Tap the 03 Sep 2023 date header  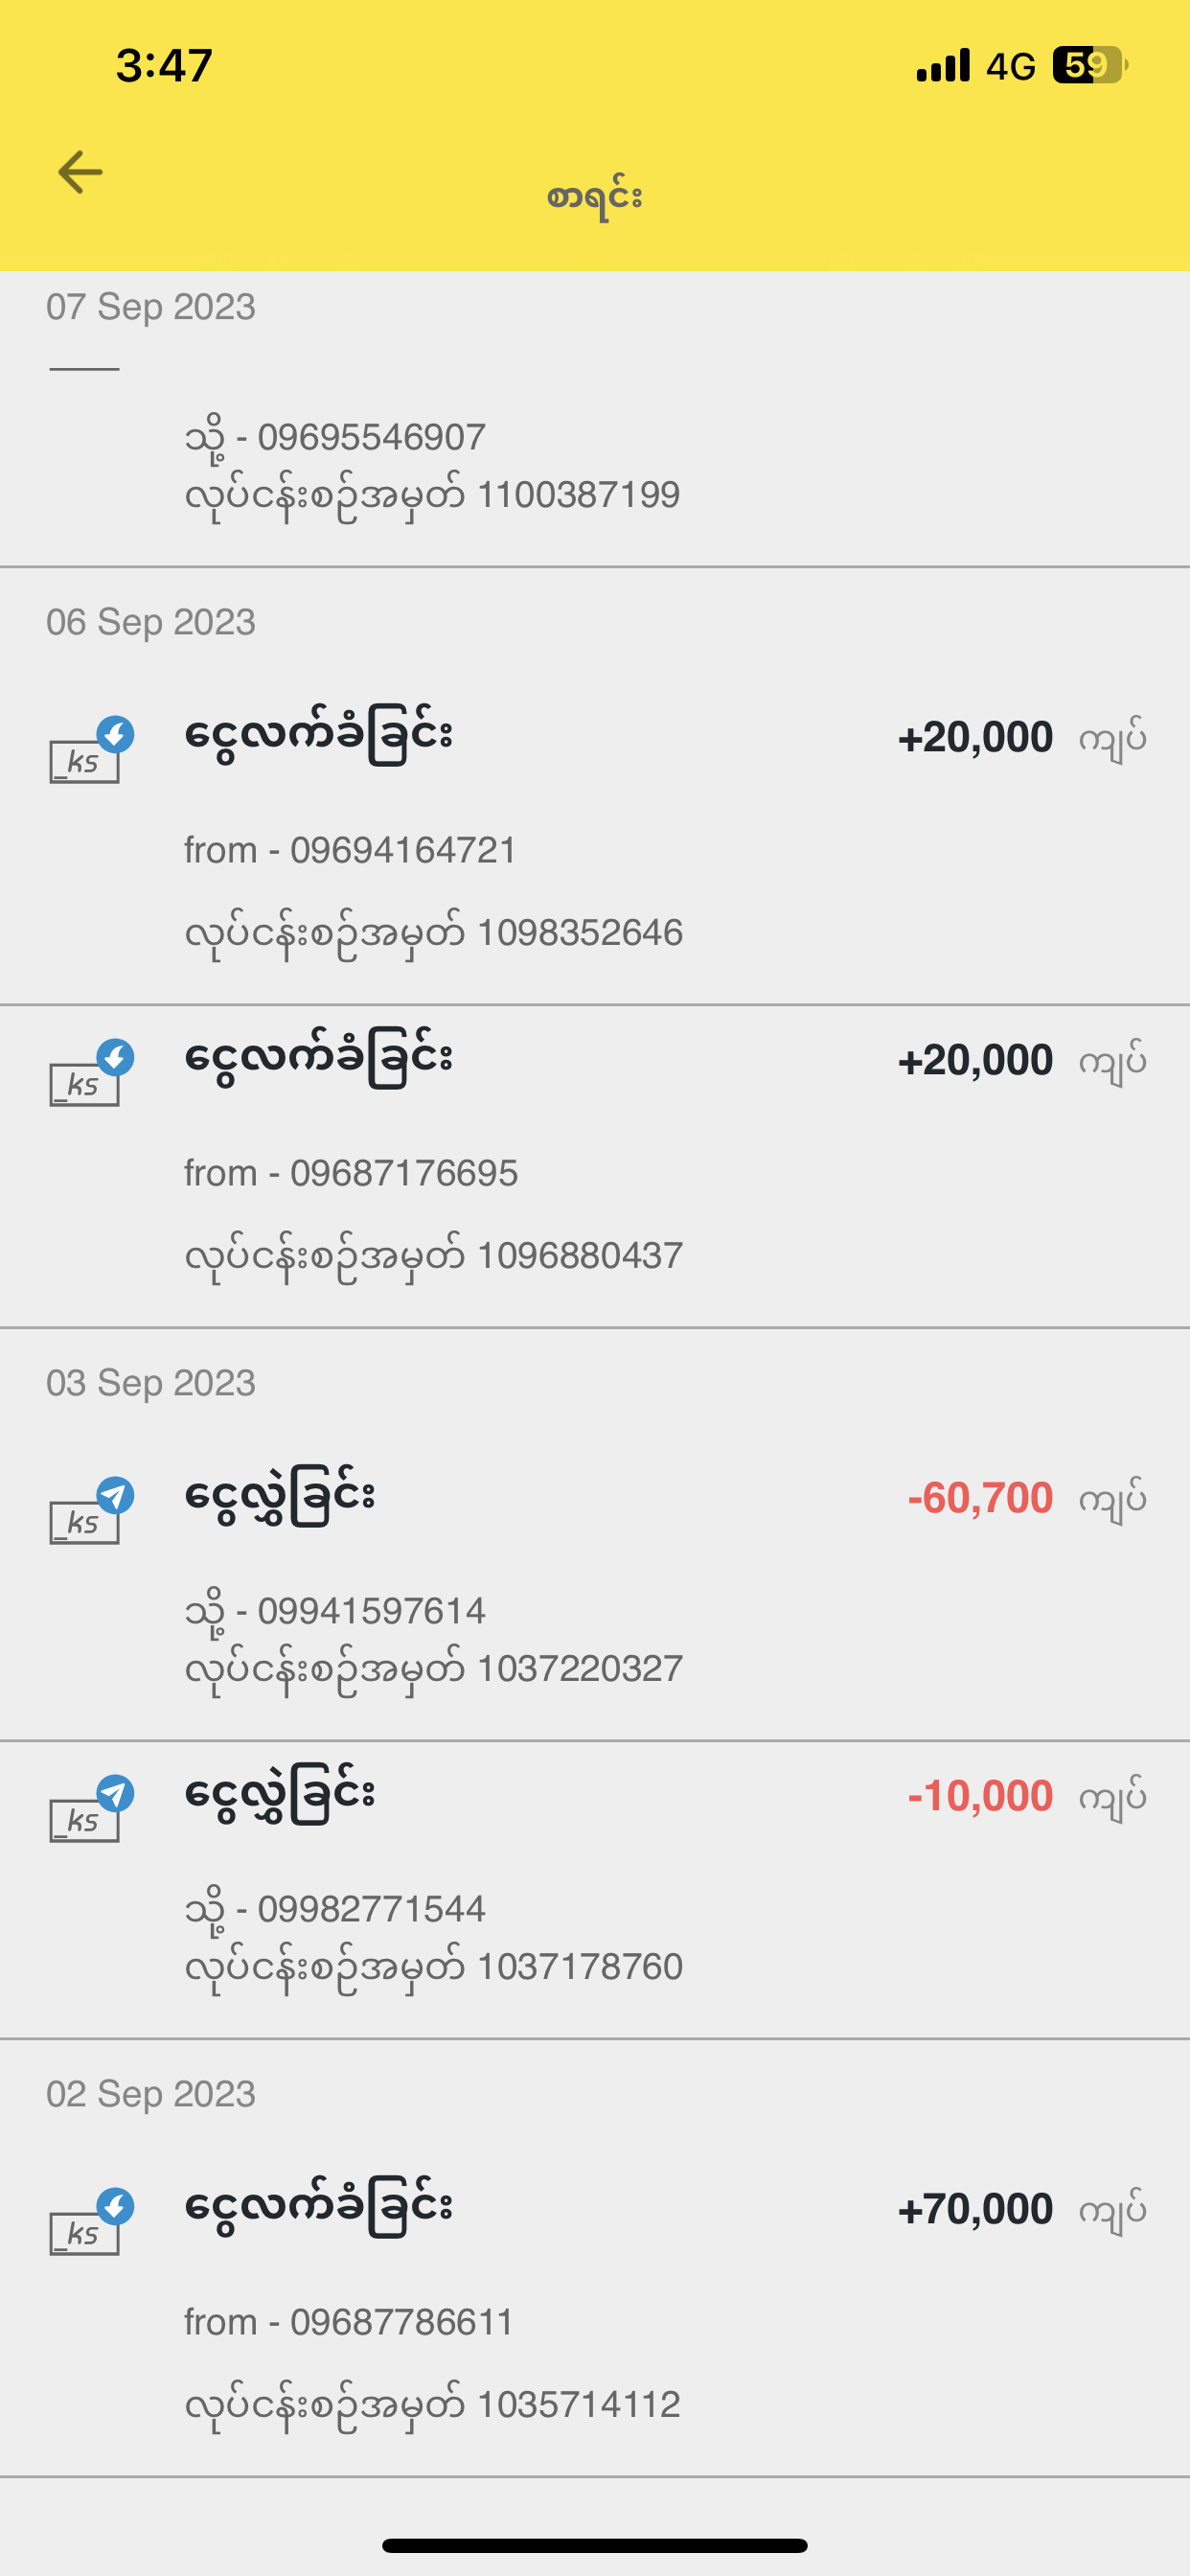pos(151,1383)
